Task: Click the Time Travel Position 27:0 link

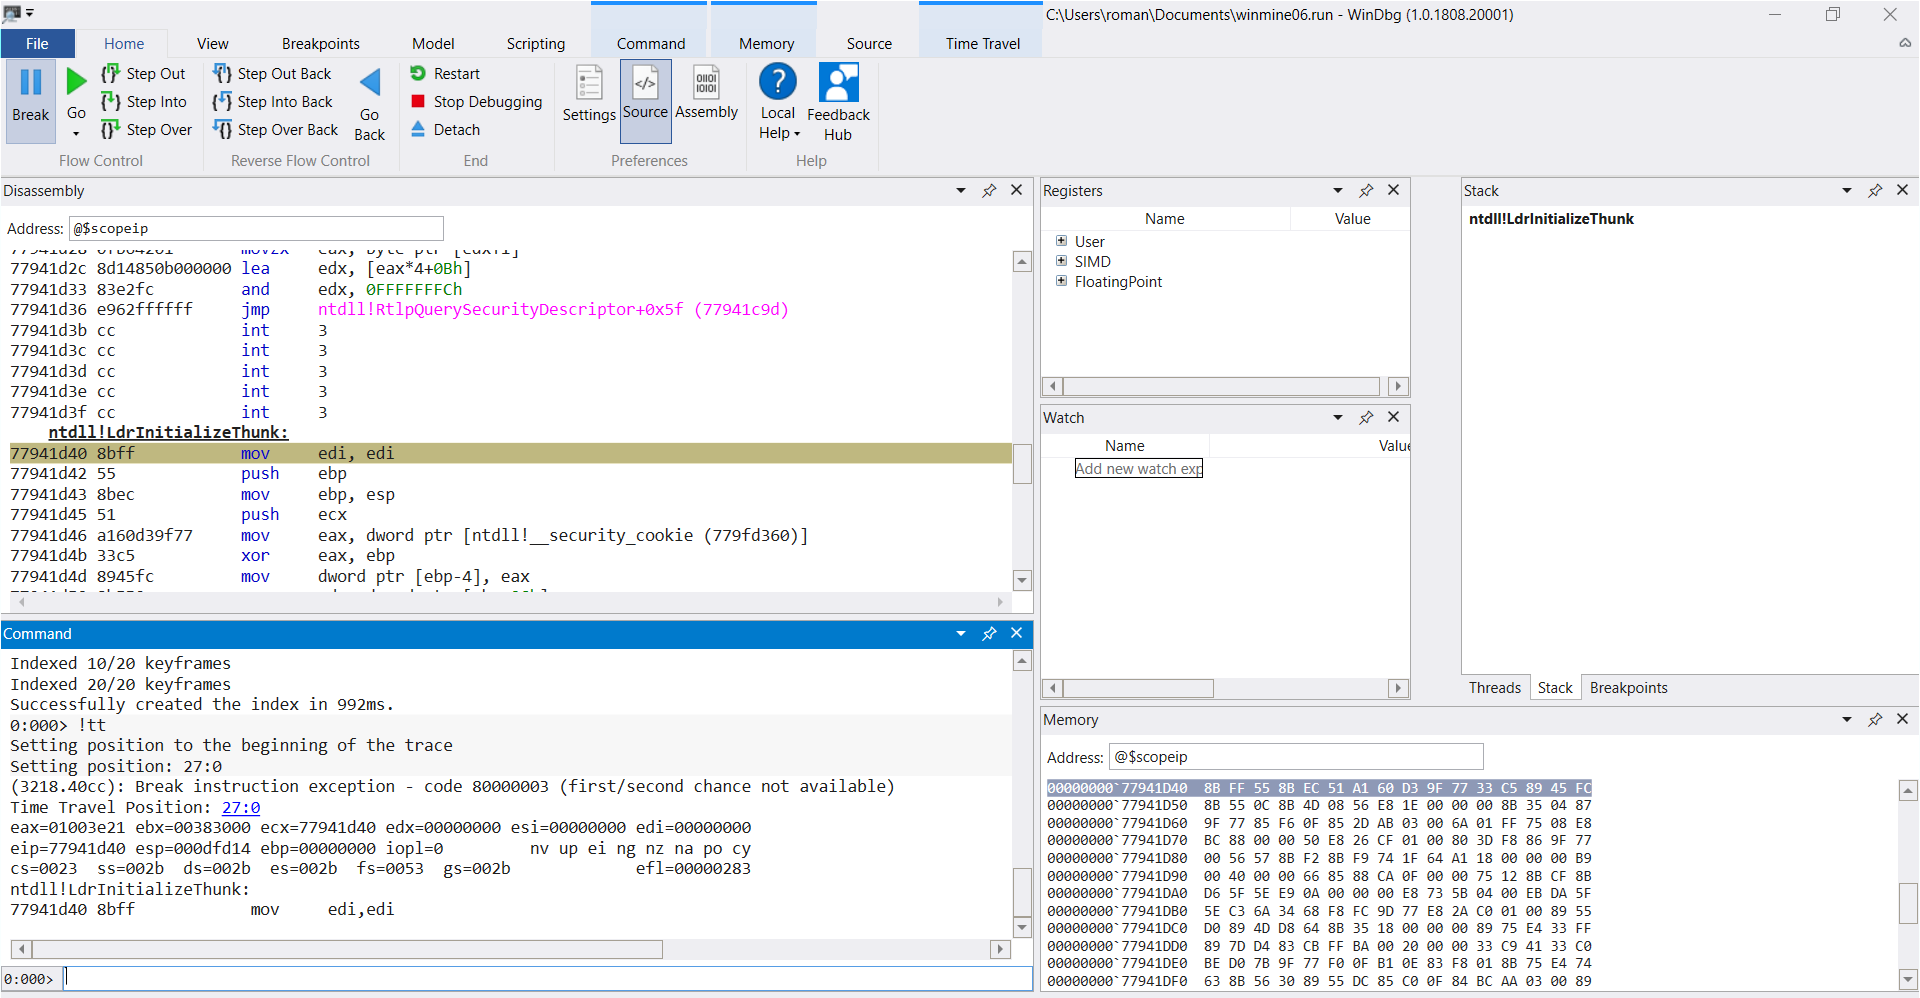Action: click(241, 807)
